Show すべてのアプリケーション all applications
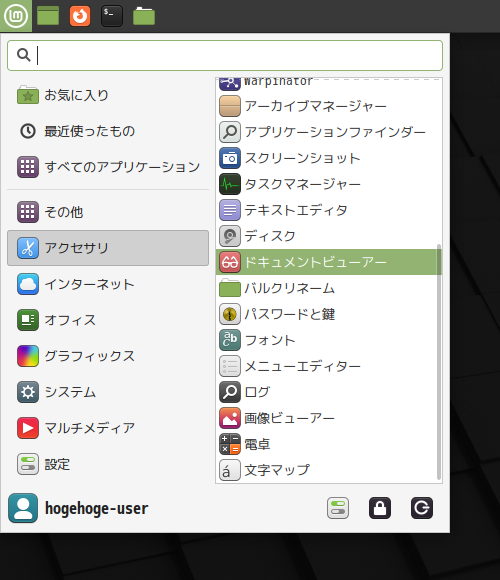500x580 pixels. (x=108, y=167)
